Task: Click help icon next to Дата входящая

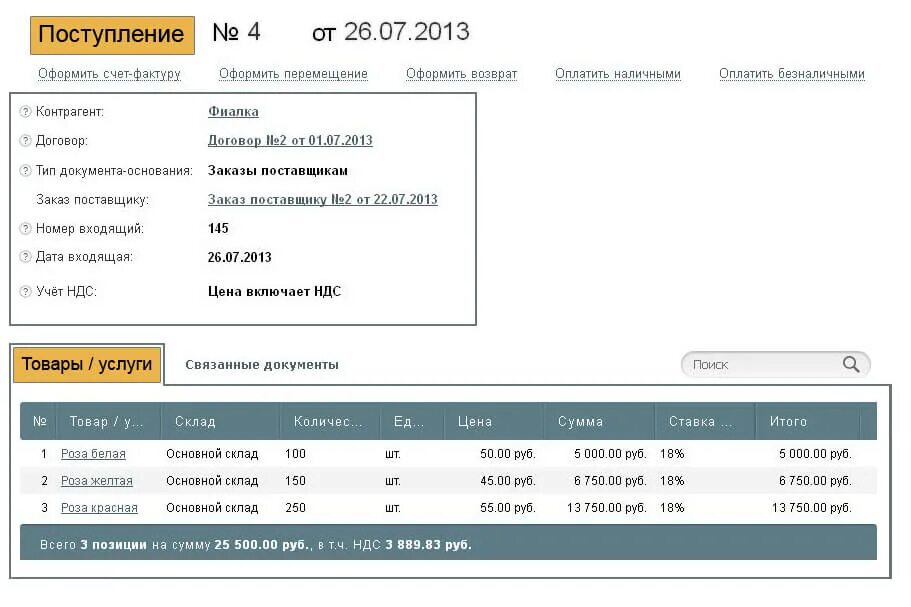Action: pyautogui.click(x=25, y=257)
